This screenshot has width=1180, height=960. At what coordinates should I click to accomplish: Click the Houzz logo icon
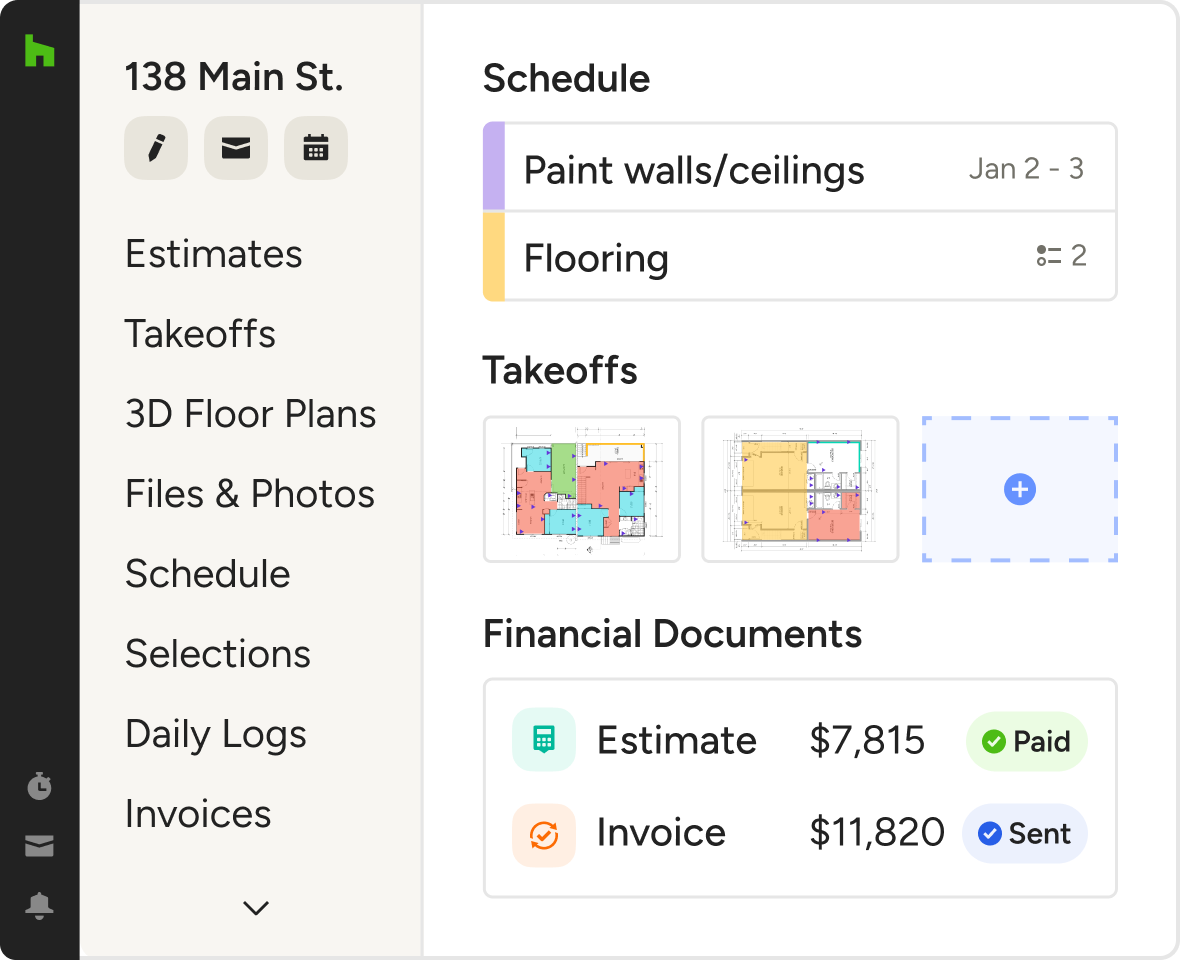[39, 50]
